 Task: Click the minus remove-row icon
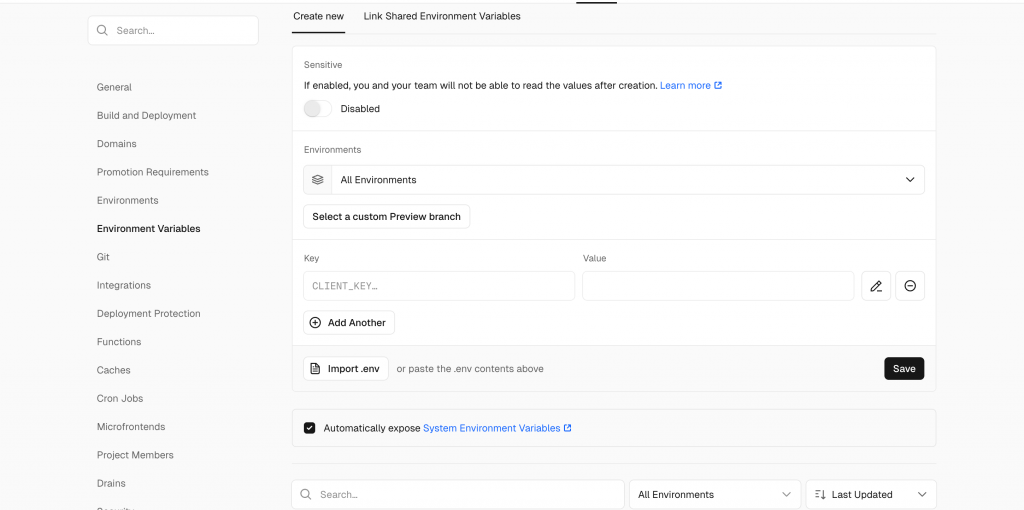click(x=910, y=286)
